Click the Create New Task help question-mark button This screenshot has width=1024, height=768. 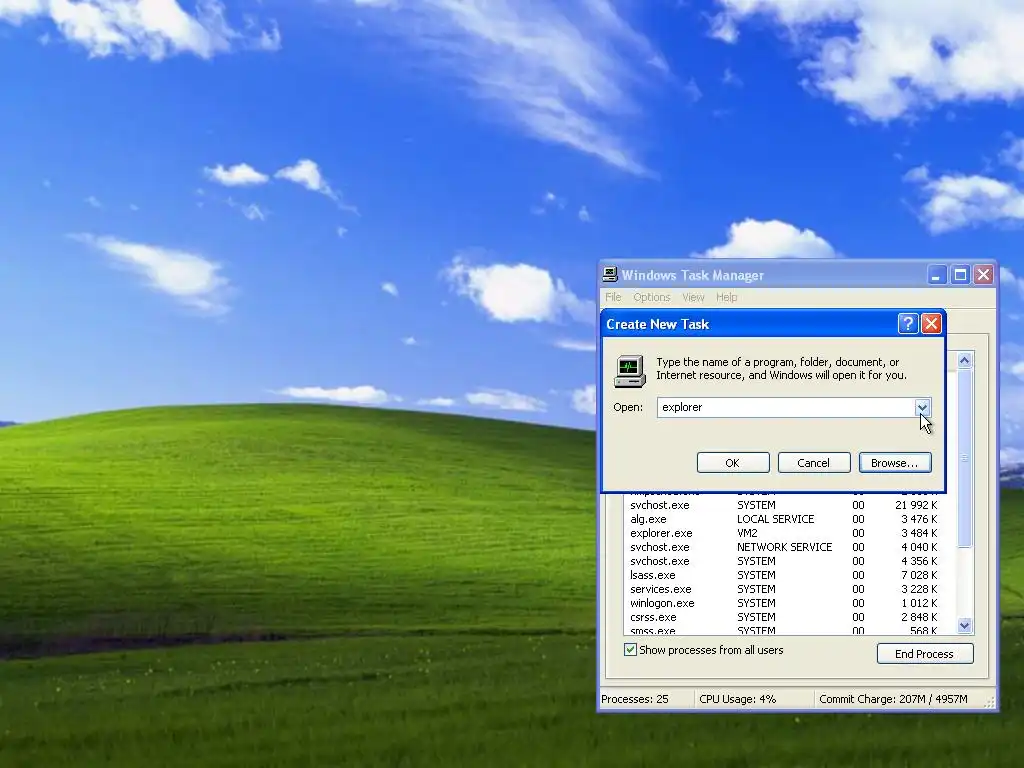pyautogui.click(x=908, y=323)
